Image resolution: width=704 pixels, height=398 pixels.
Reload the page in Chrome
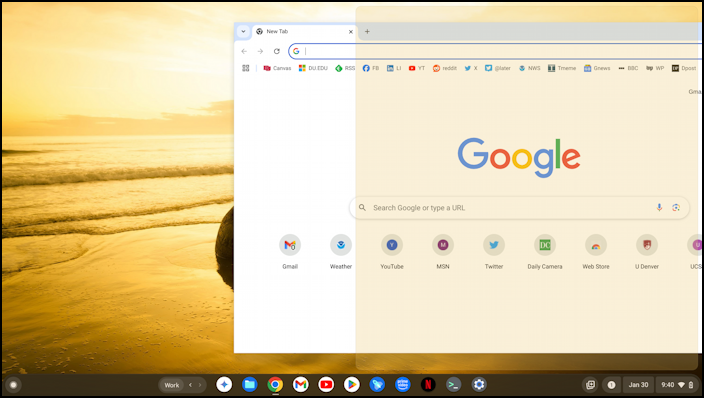pyautogui.click(x=277, y=51)
